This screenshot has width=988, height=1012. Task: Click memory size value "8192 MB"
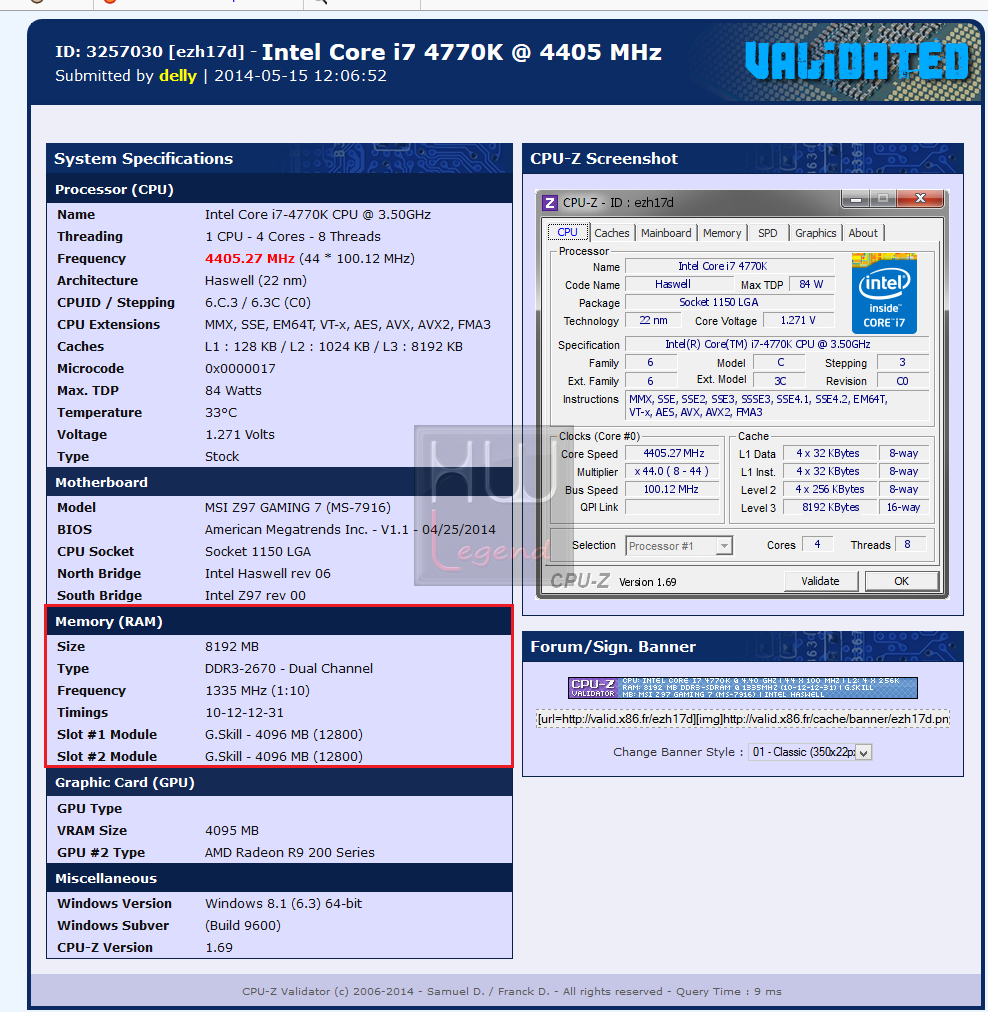coord(232,646)
